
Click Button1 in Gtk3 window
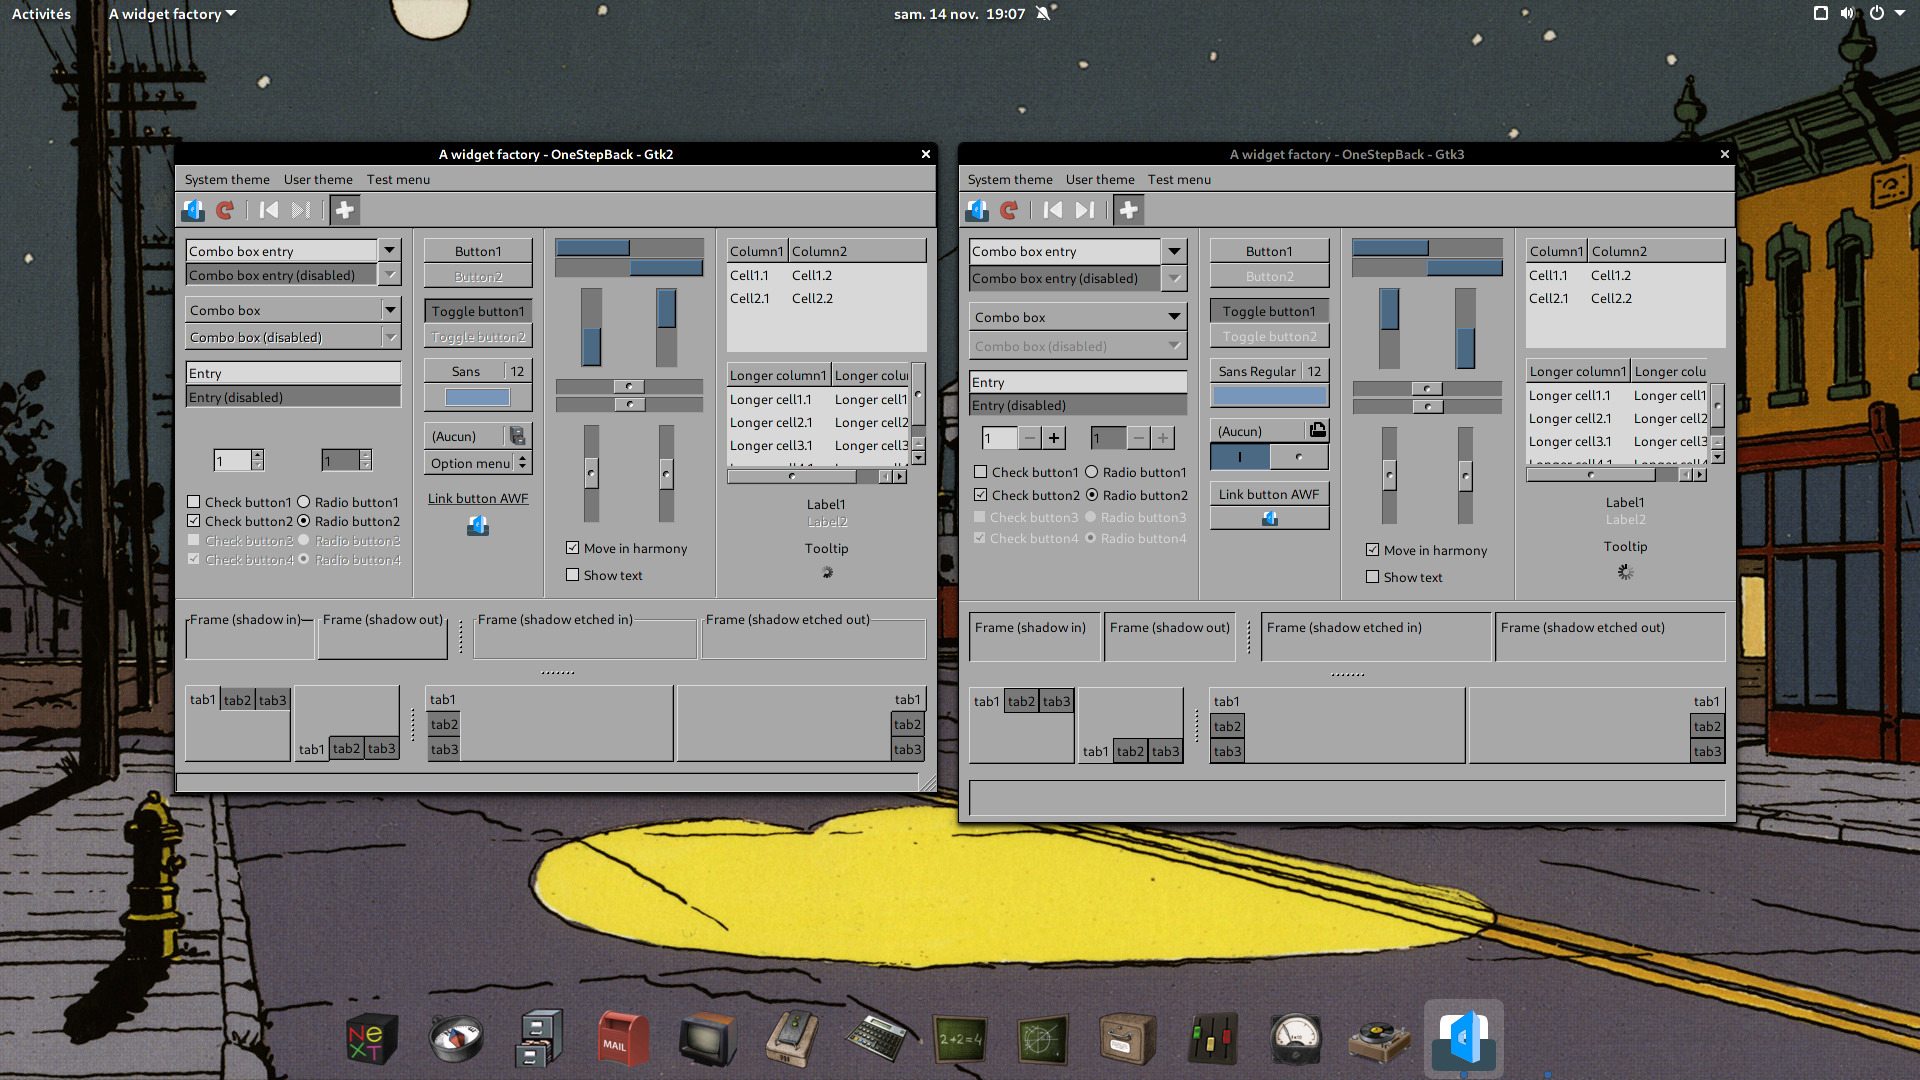point(1269,251)
